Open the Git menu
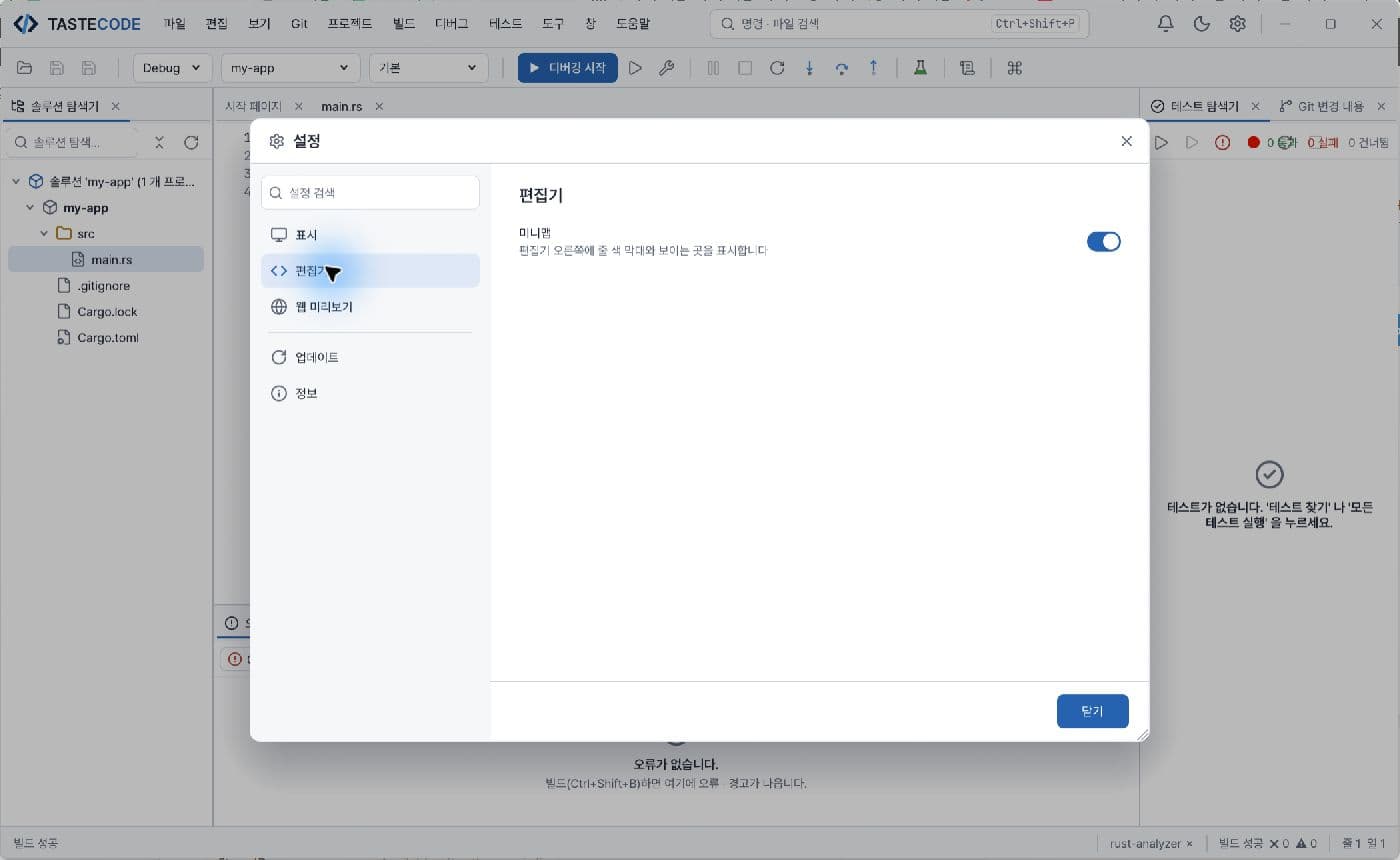Image resolution: width=1400 pixels, height=860 pixels. pyautogui.click(x=299, y=24)
